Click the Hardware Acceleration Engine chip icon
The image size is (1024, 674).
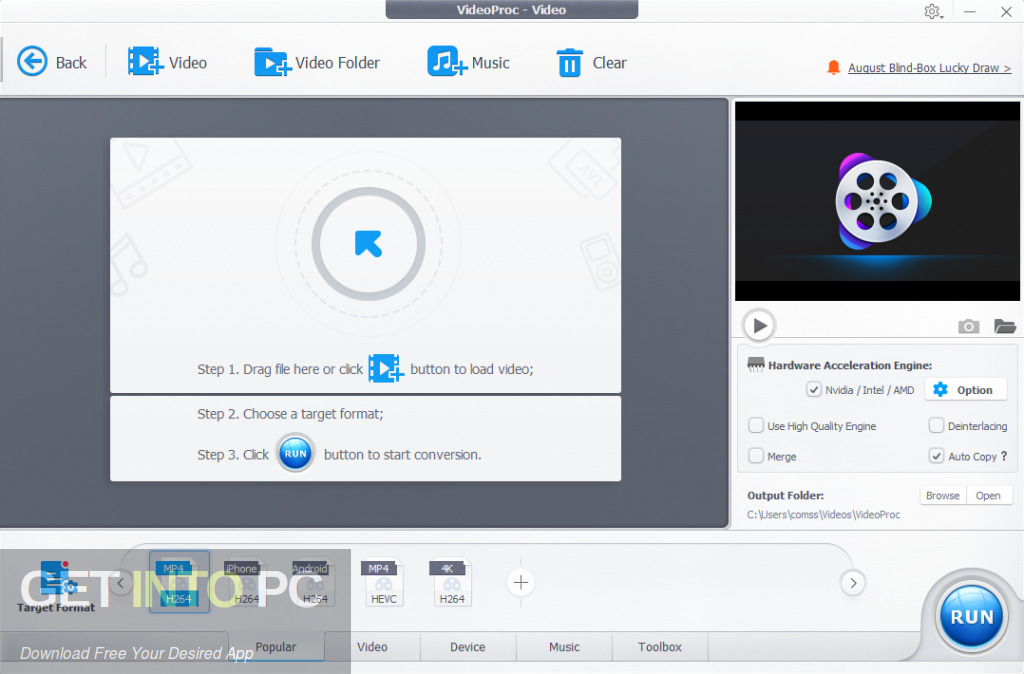tap(756, 365)
